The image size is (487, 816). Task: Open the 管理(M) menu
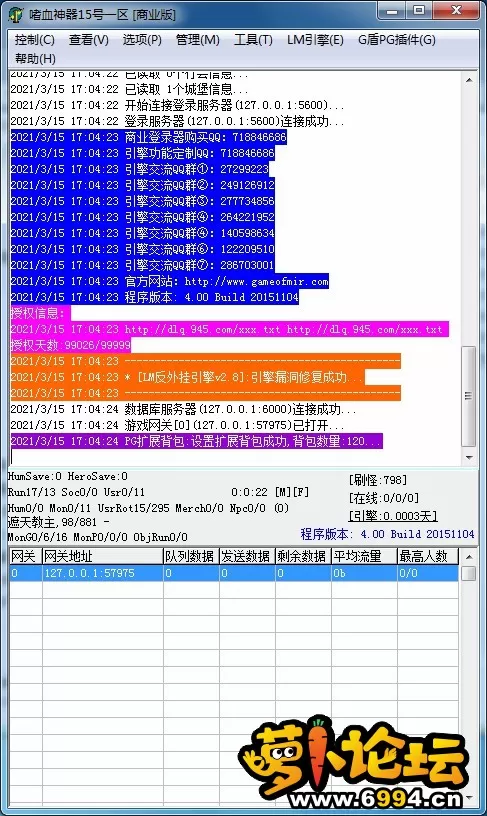197,40
